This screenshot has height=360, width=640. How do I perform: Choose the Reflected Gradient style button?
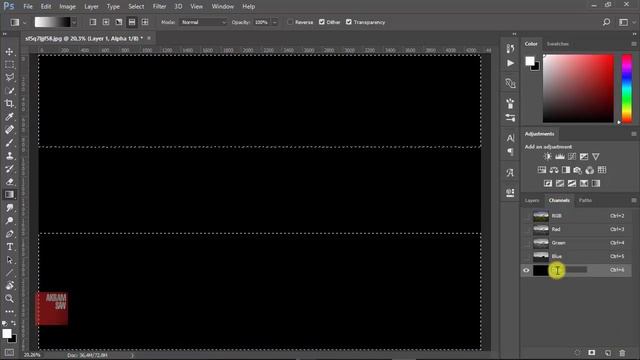pos(132,22)
